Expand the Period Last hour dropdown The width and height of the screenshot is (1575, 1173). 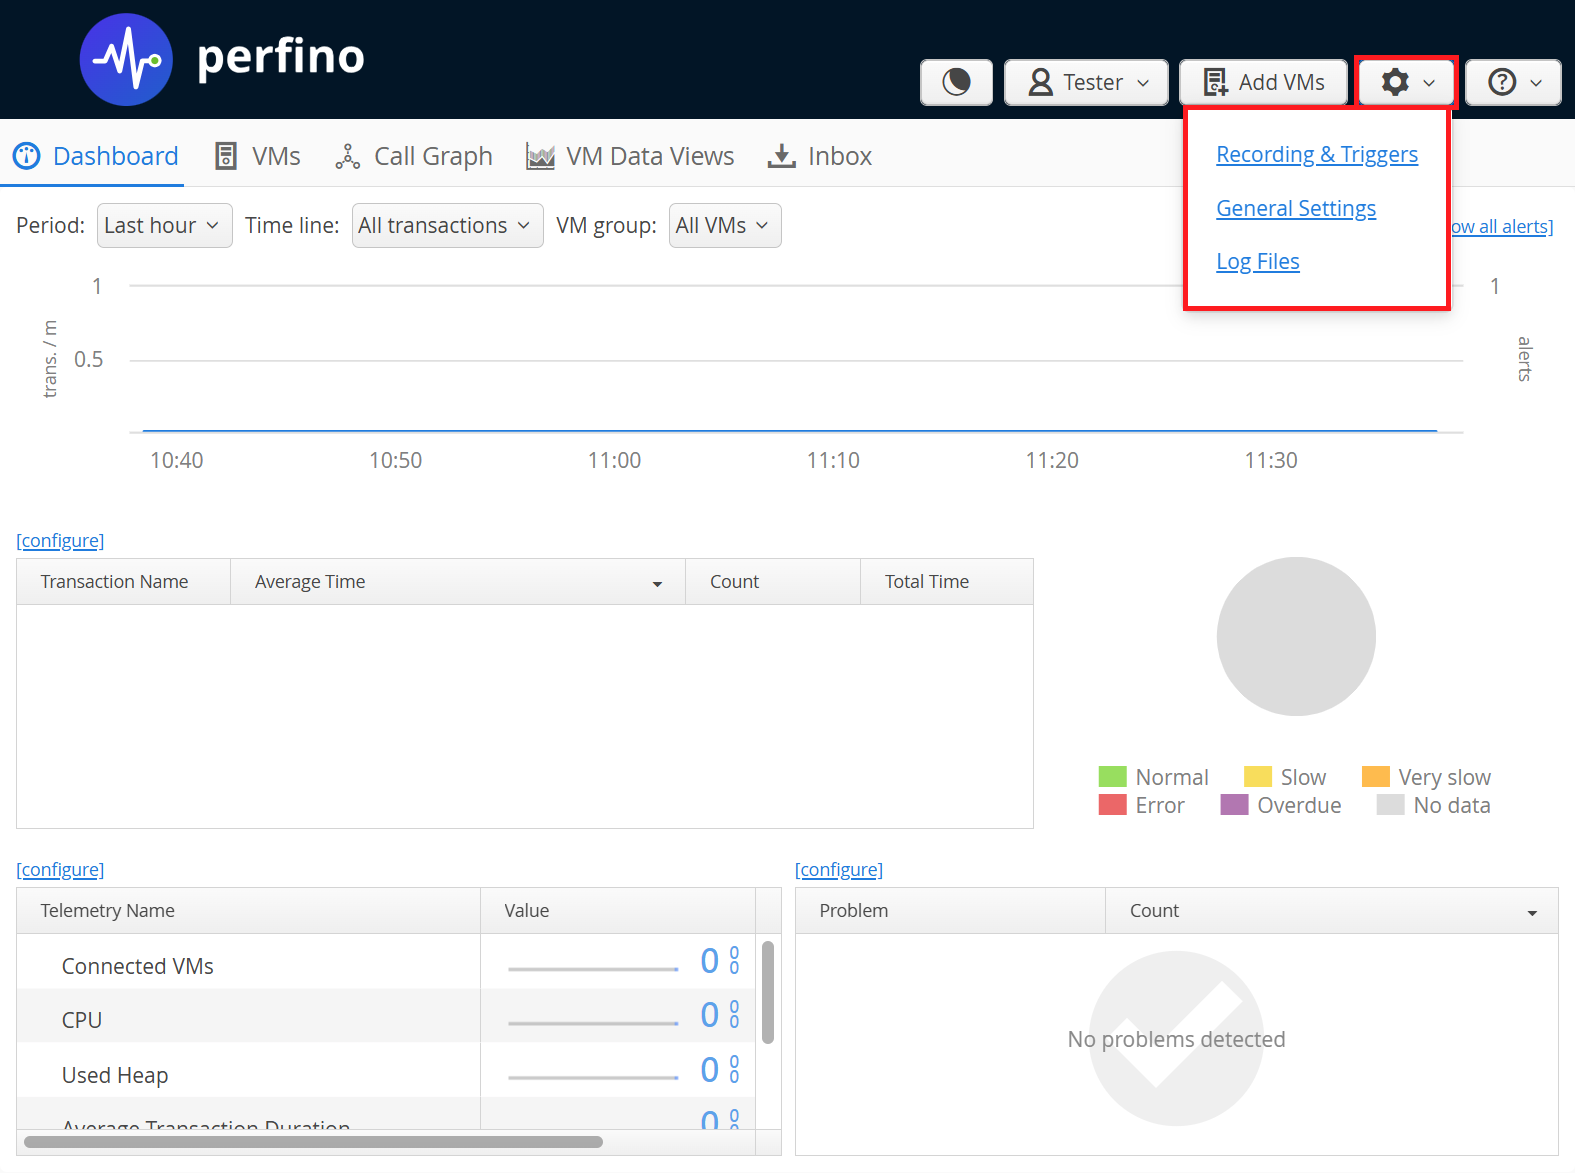[164, 226]
